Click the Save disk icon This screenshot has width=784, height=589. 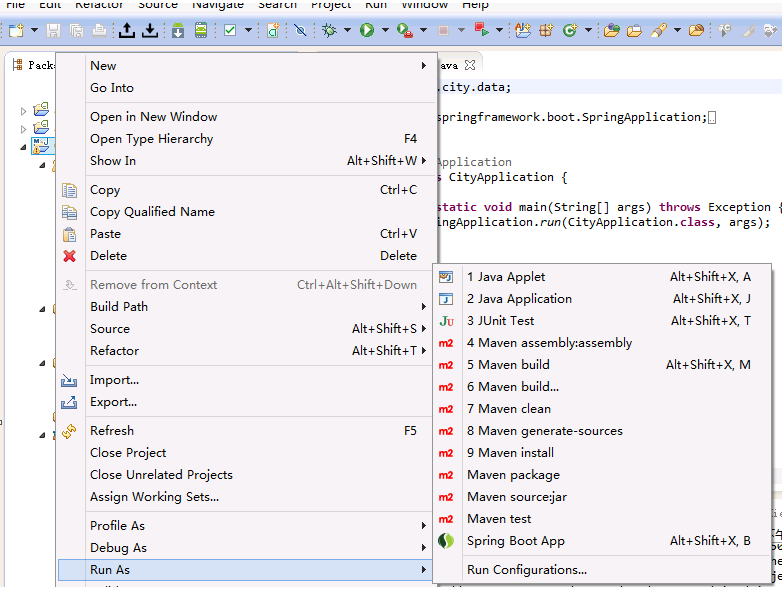[54, 30]
